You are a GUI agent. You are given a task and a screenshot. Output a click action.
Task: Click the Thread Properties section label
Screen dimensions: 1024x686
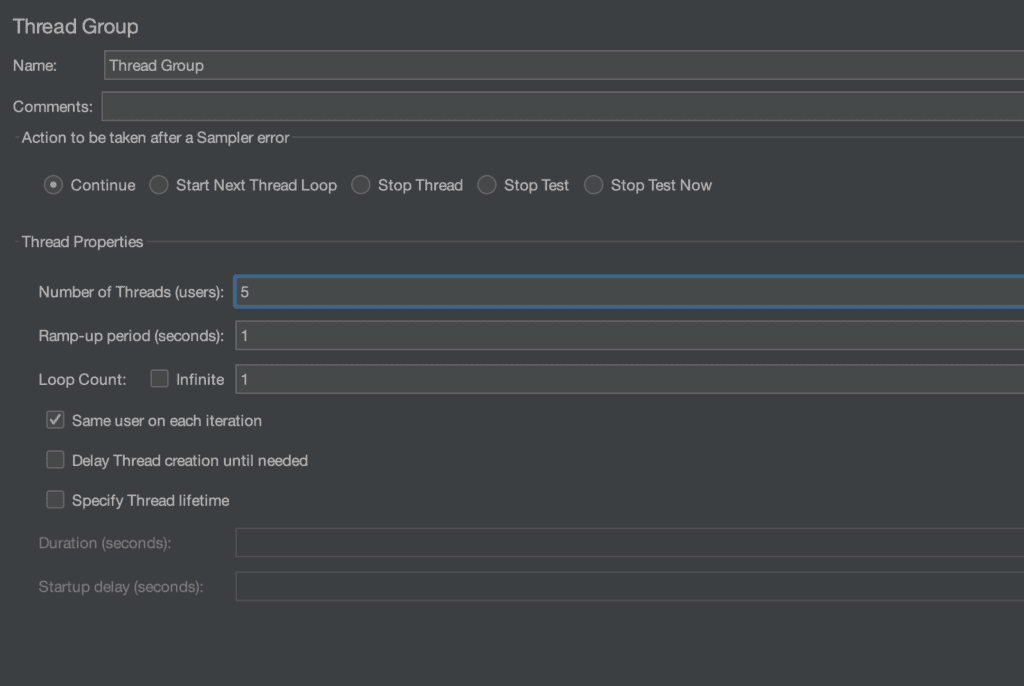click(x=82, y=242)
